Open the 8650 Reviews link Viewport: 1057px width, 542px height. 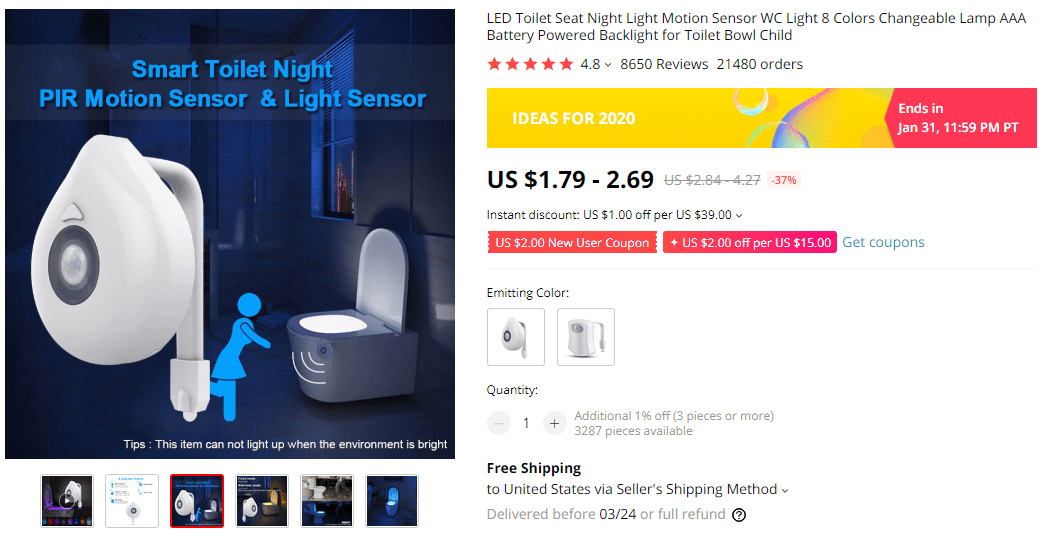664,64
